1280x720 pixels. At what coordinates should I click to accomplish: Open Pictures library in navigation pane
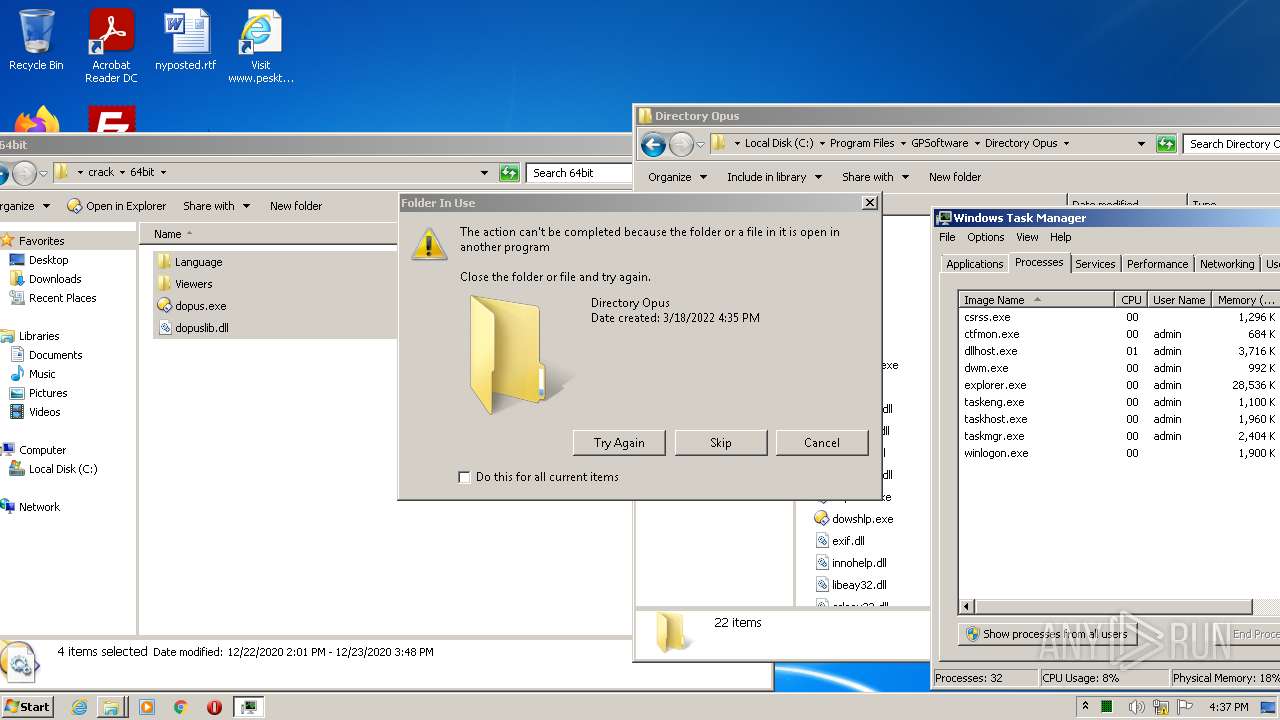coord(48,393)
